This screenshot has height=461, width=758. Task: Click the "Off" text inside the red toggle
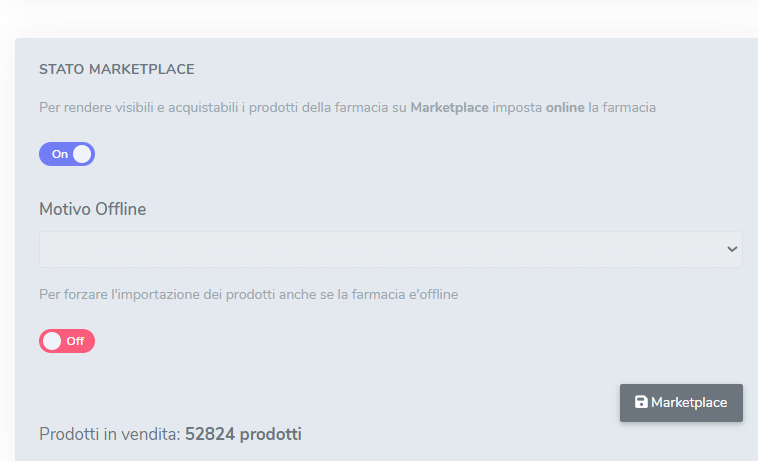coord(75,341)
